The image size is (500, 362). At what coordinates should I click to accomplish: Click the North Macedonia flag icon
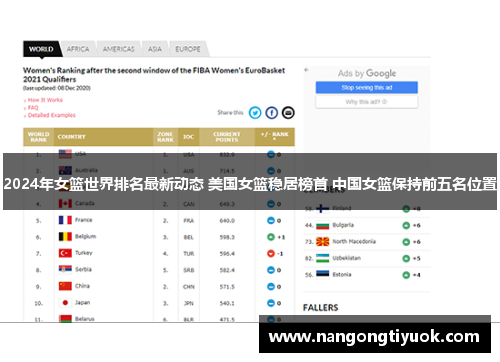pyautogui.click(x=323, y=242)
